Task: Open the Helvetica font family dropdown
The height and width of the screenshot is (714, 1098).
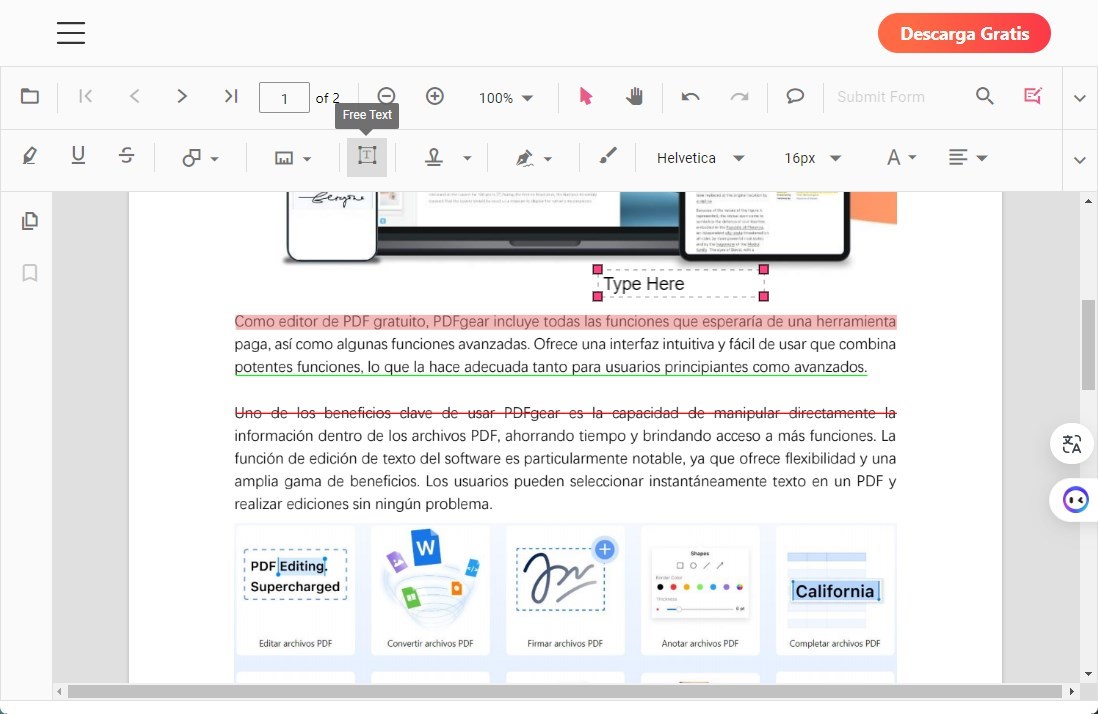Action: coord(700,157)
